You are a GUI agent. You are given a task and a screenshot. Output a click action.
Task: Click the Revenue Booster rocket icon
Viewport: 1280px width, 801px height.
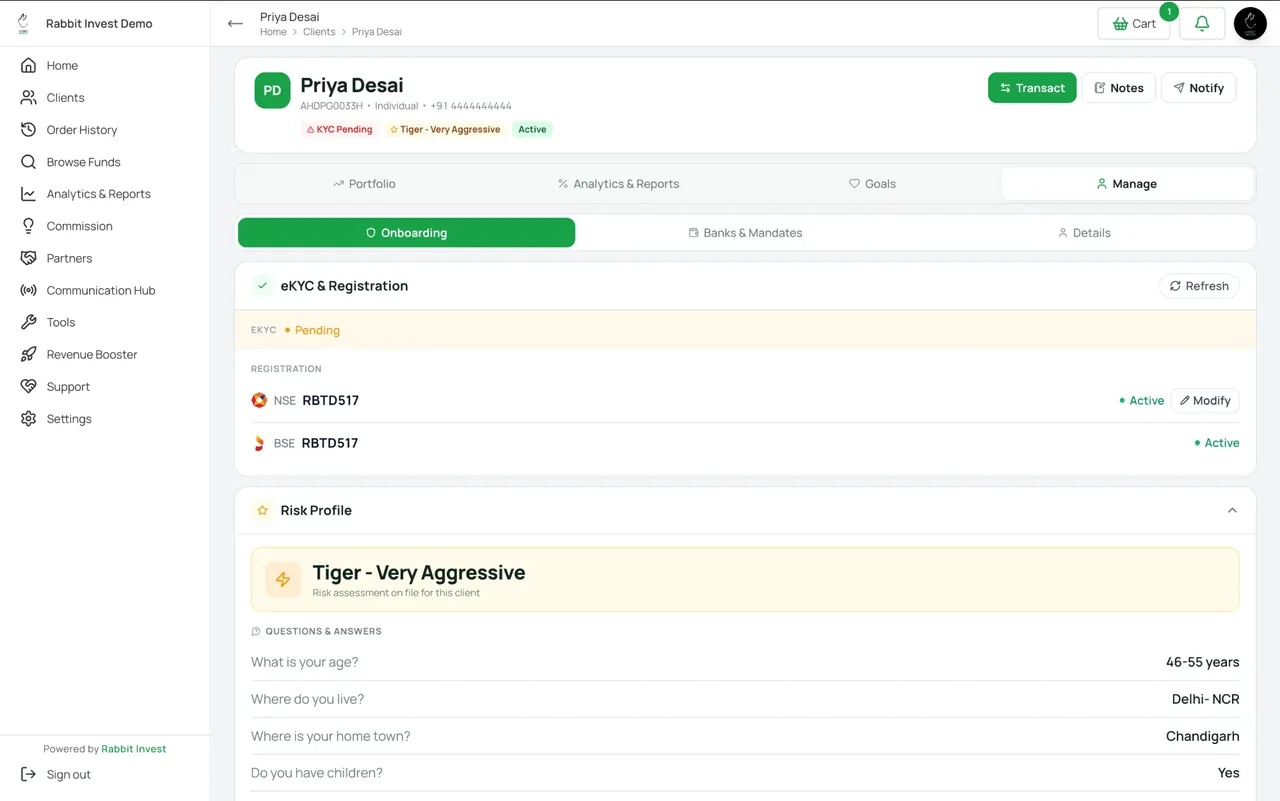(28, 354)
